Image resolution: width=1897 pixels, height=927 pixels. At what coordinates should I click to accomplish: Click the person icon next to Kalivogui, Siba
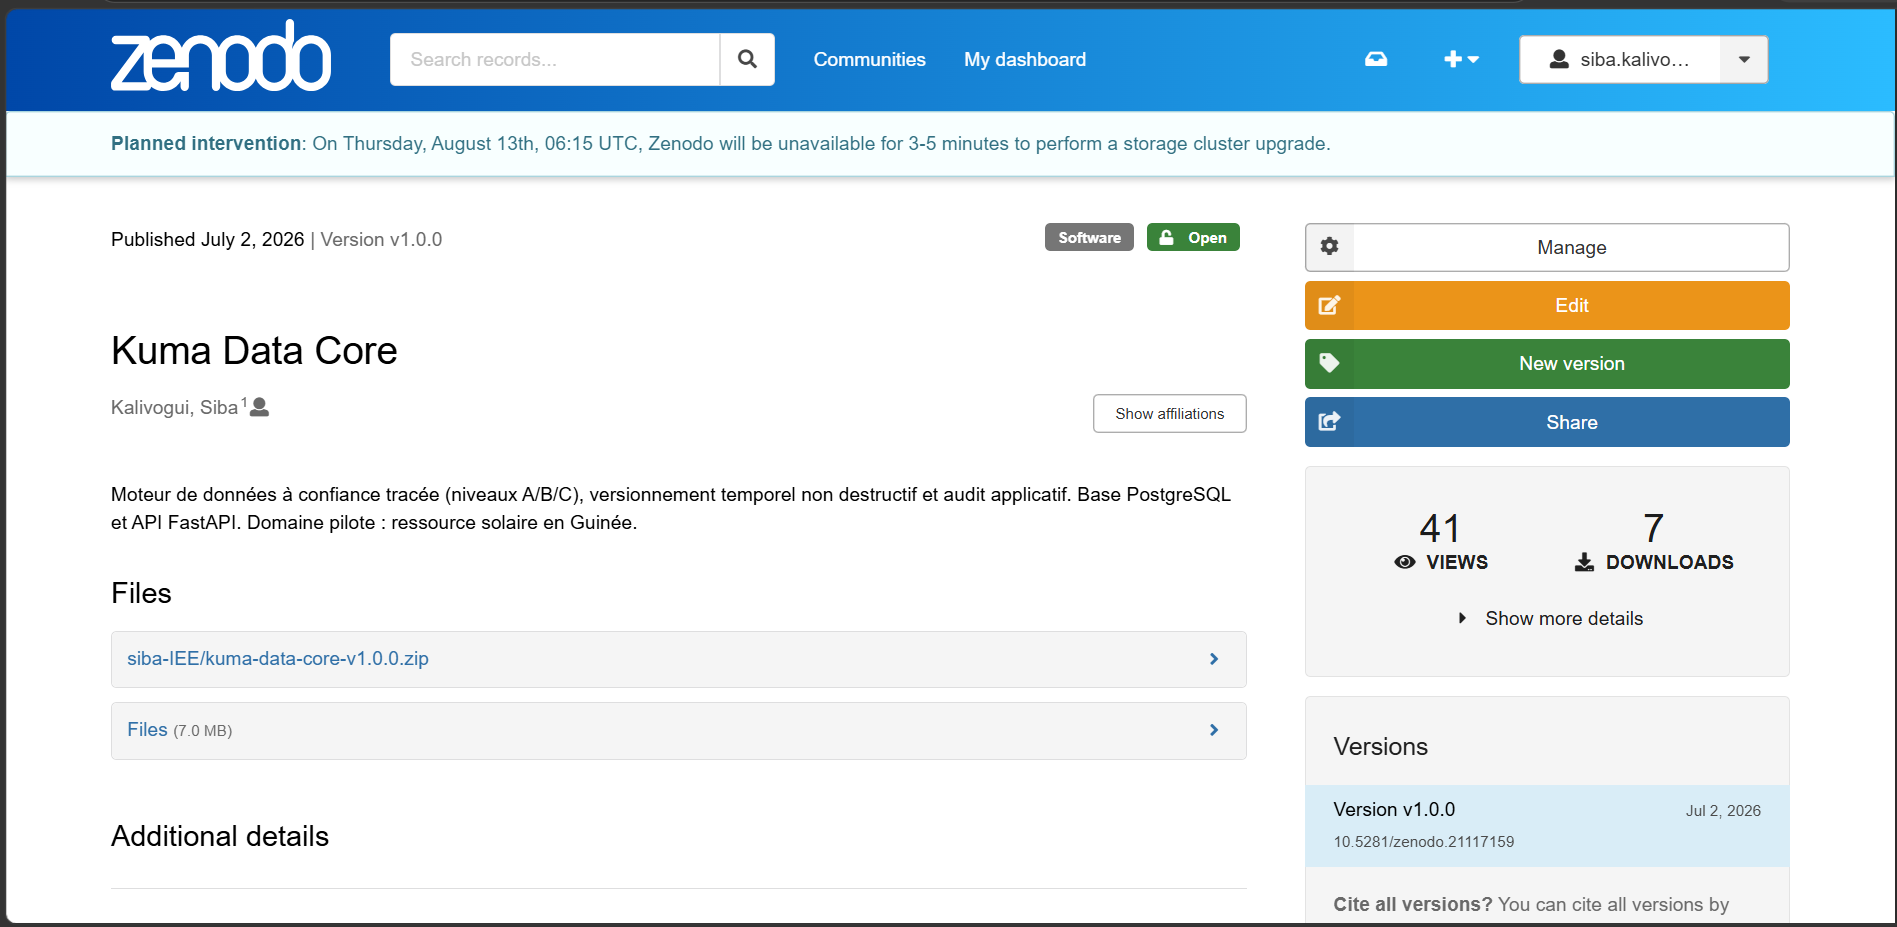(x=259, y=407)
